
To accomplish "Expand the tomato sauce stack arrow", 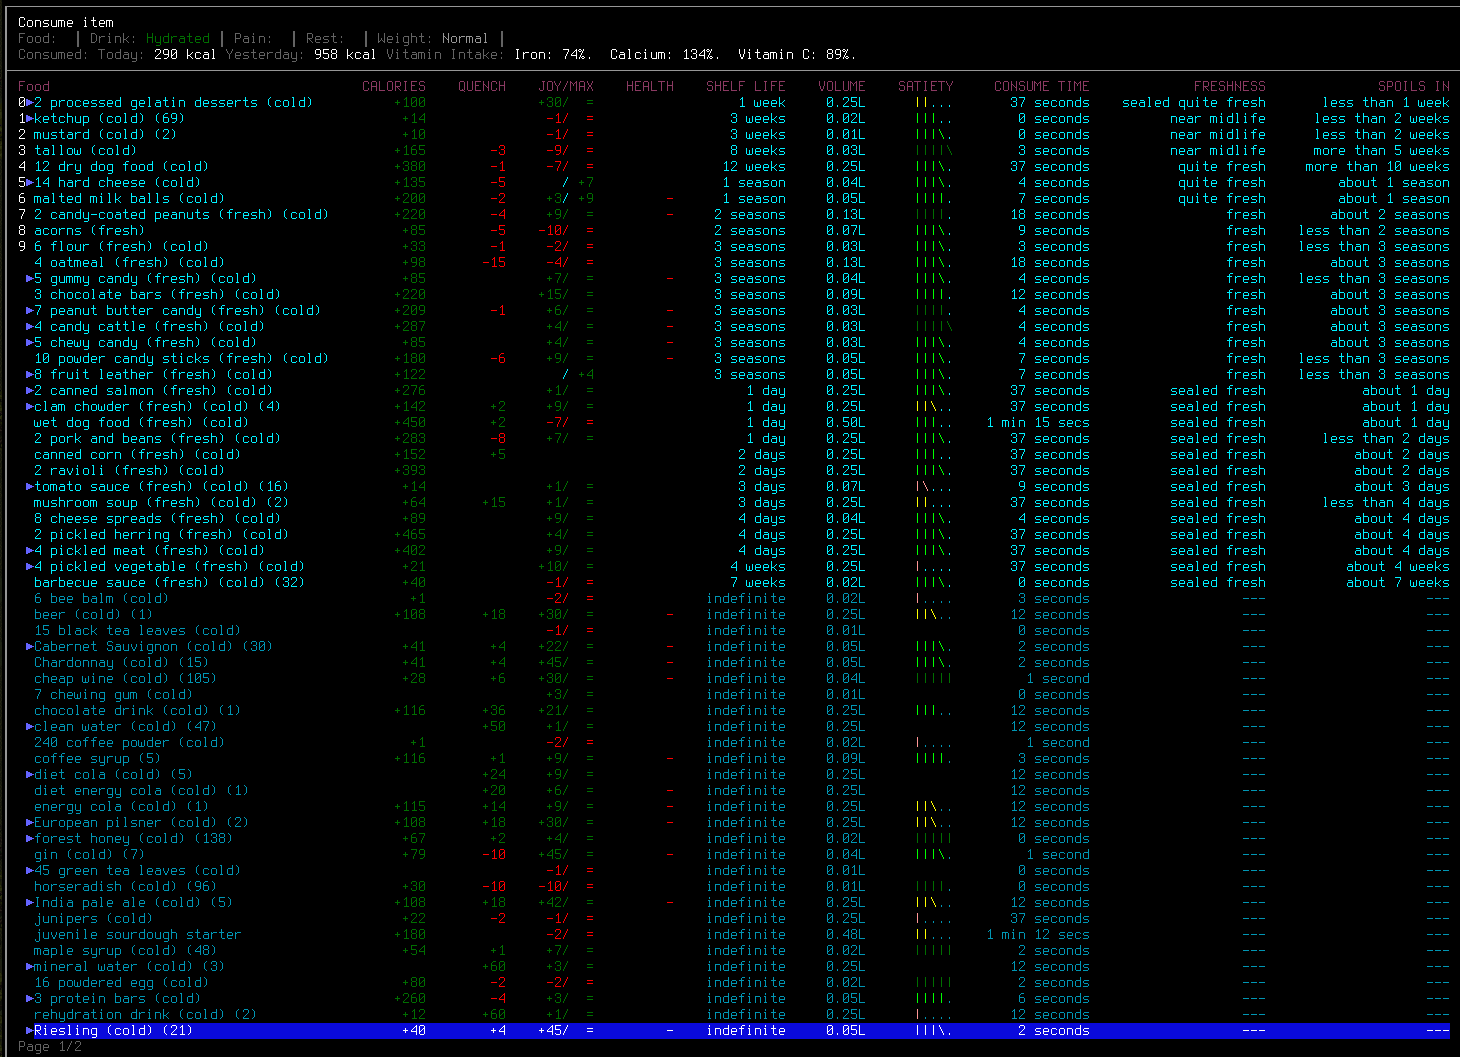I will point(30,487).
